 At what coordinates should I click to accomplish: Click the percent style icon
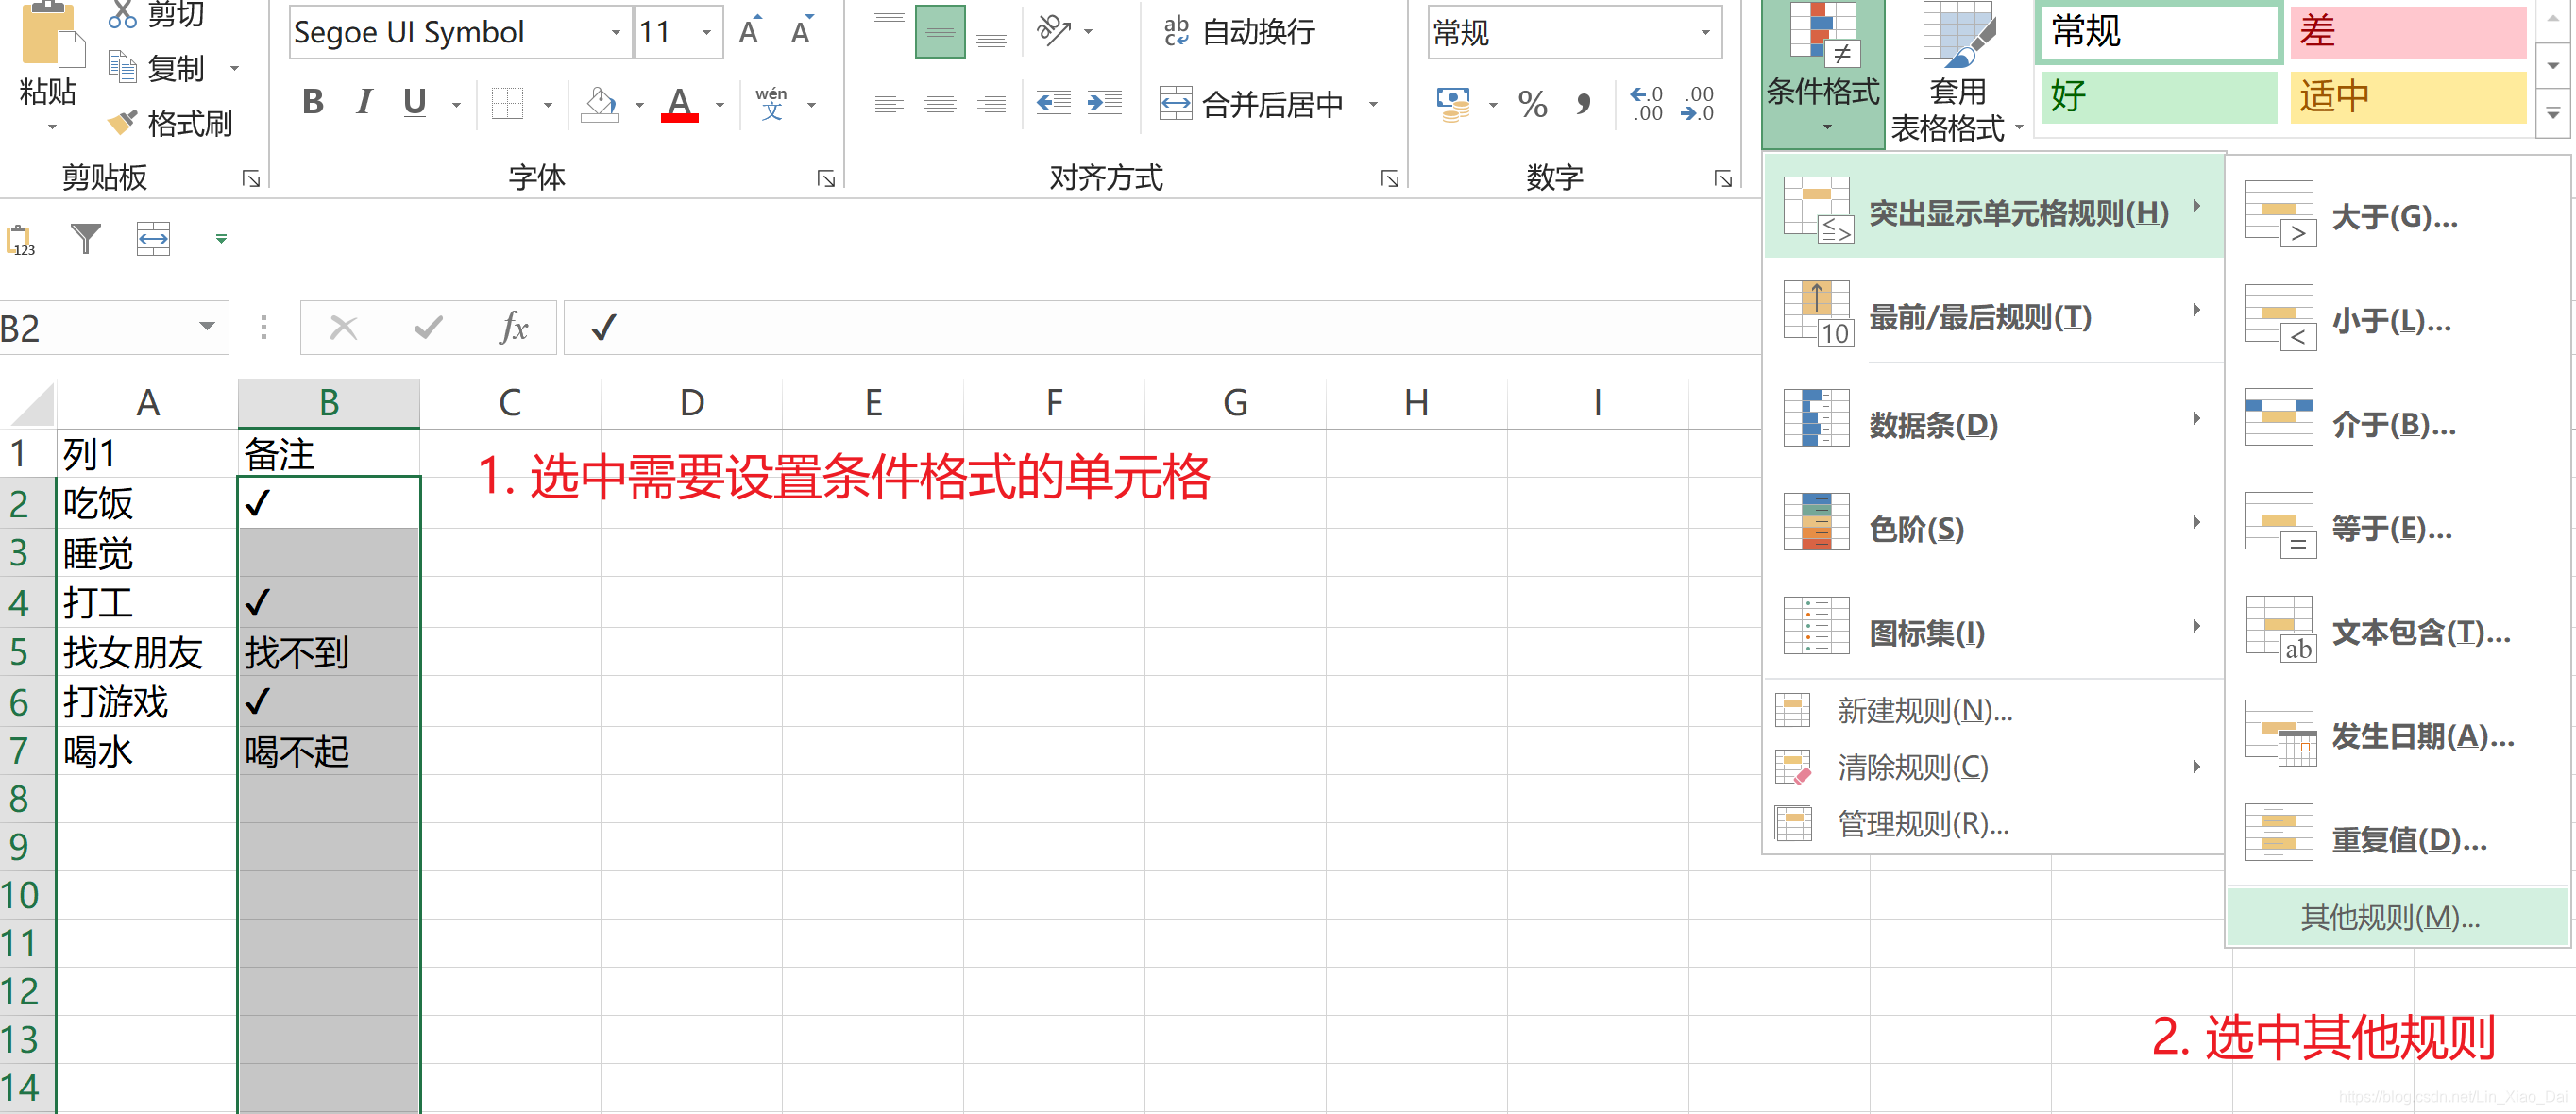pos(1532,104)
